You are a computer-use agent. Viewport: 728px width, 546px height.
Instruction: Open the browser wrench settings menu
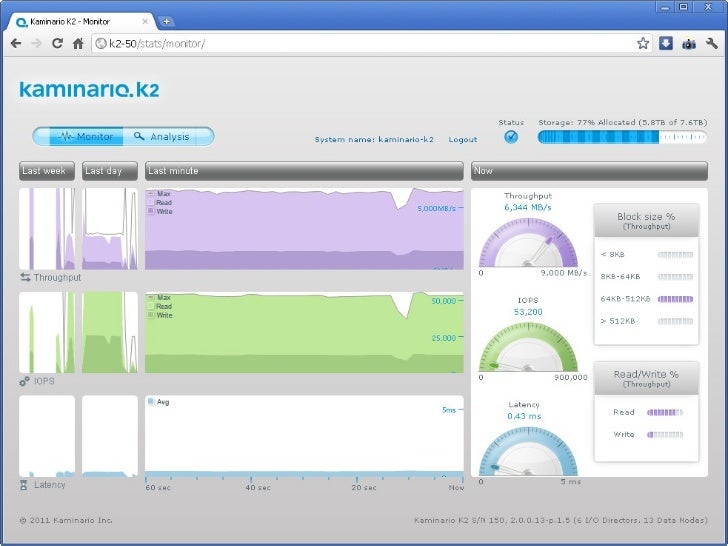pos(711,44)
